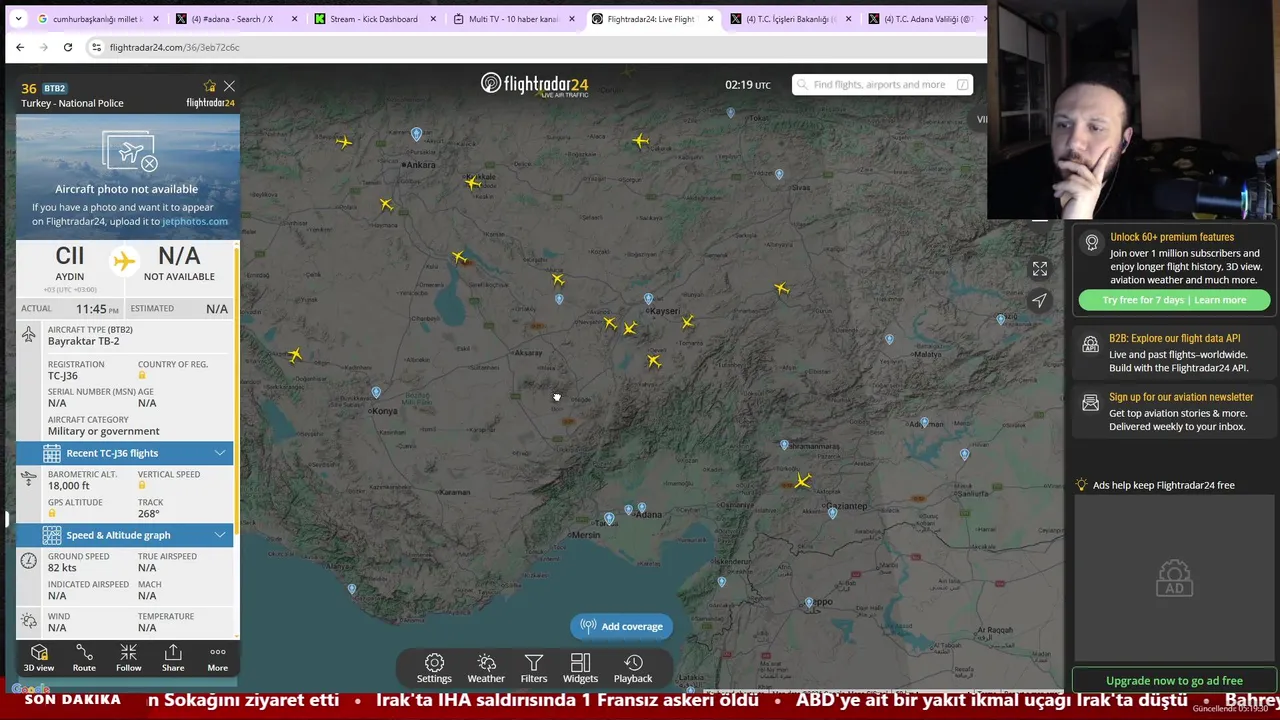Open the More options menu
The height and width of the screenshot is (720, 1280).
217,658
